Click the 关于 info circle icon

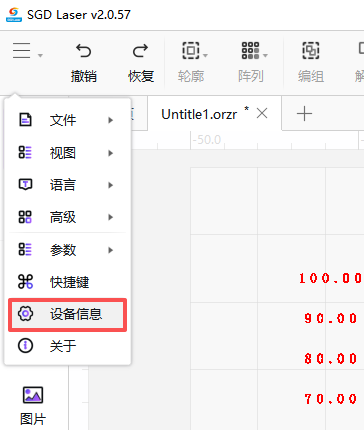click(25, 346)
